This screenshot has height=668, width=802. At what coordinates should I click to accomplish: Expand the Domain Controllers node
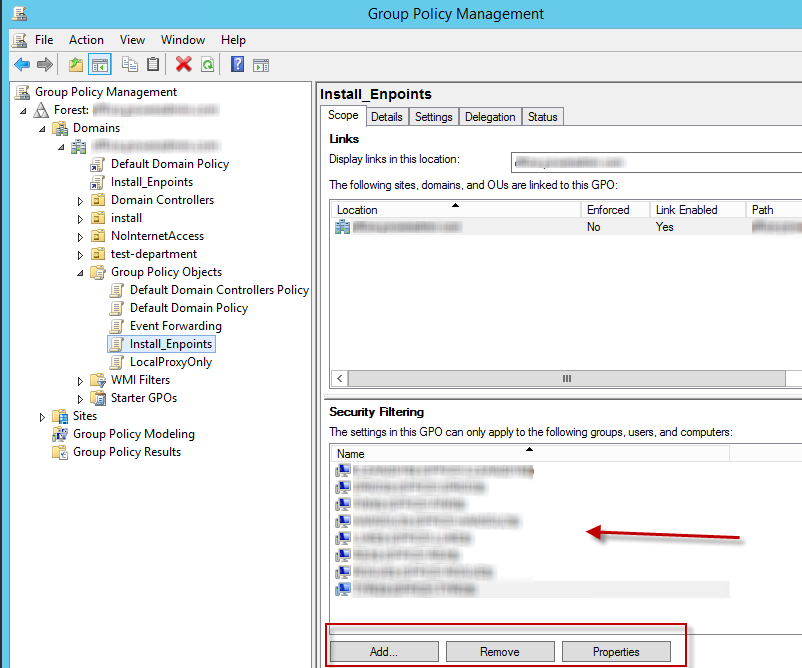click(81, 200)
